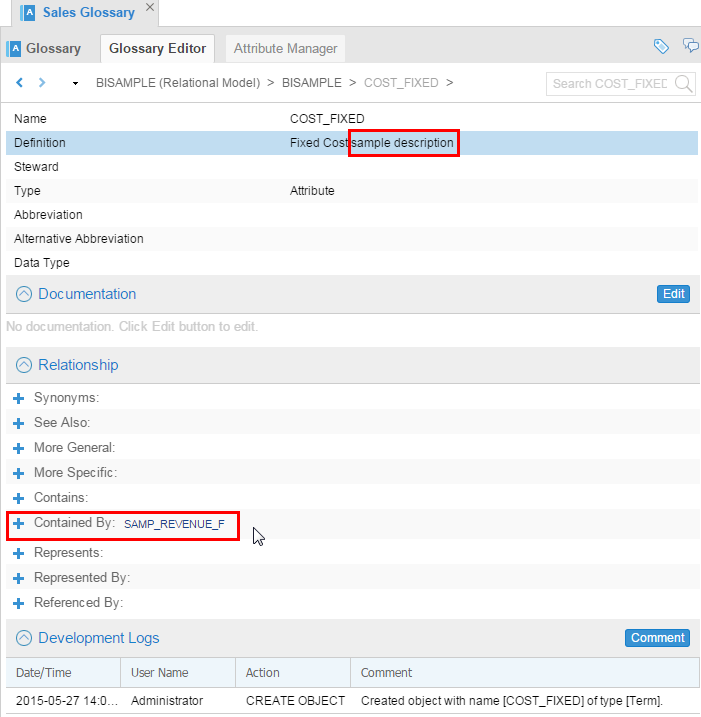Image resolution: width=701 pixels, height=717 pixels.
Task: Open the comments speech bubble icon
Action: click(690, 45)
